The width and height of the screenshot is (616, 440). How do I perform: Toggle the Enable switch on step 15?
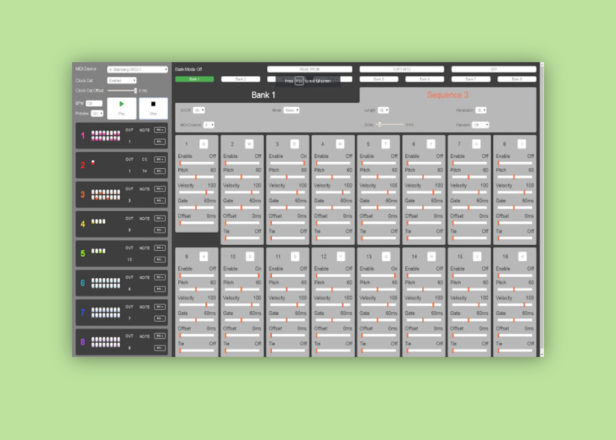click(469, 275)
